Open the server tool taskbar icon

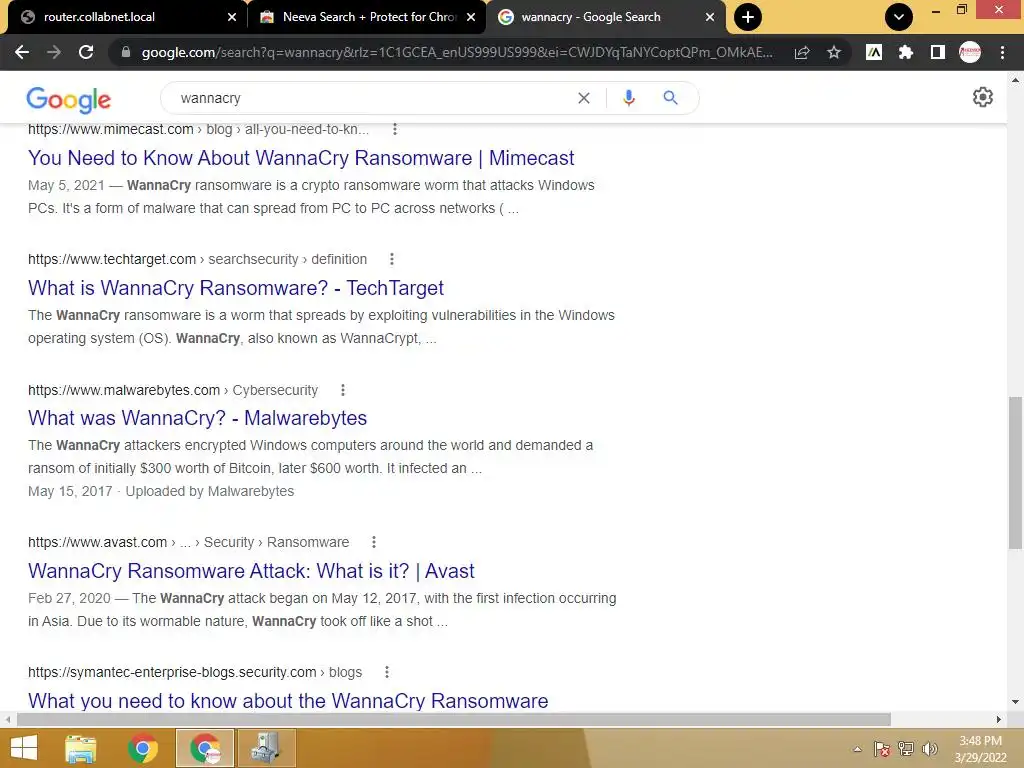(266, 748)
